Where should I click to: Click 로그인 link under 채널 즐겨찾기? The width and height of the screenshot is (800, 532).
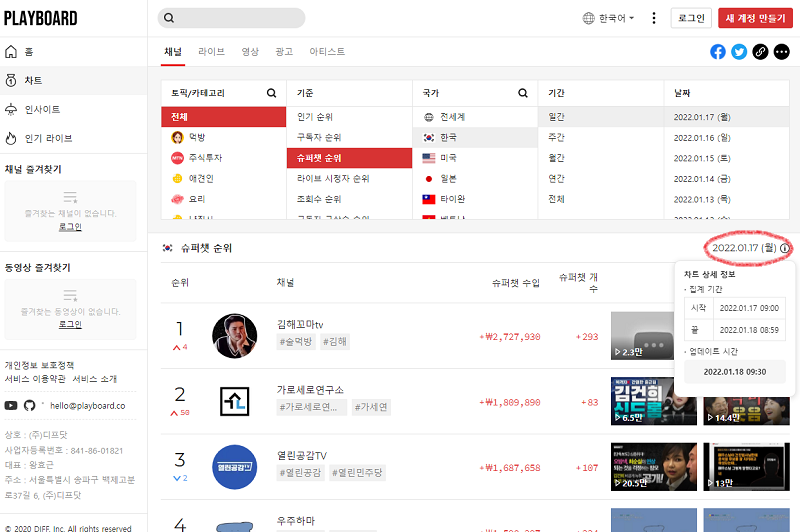70,226
